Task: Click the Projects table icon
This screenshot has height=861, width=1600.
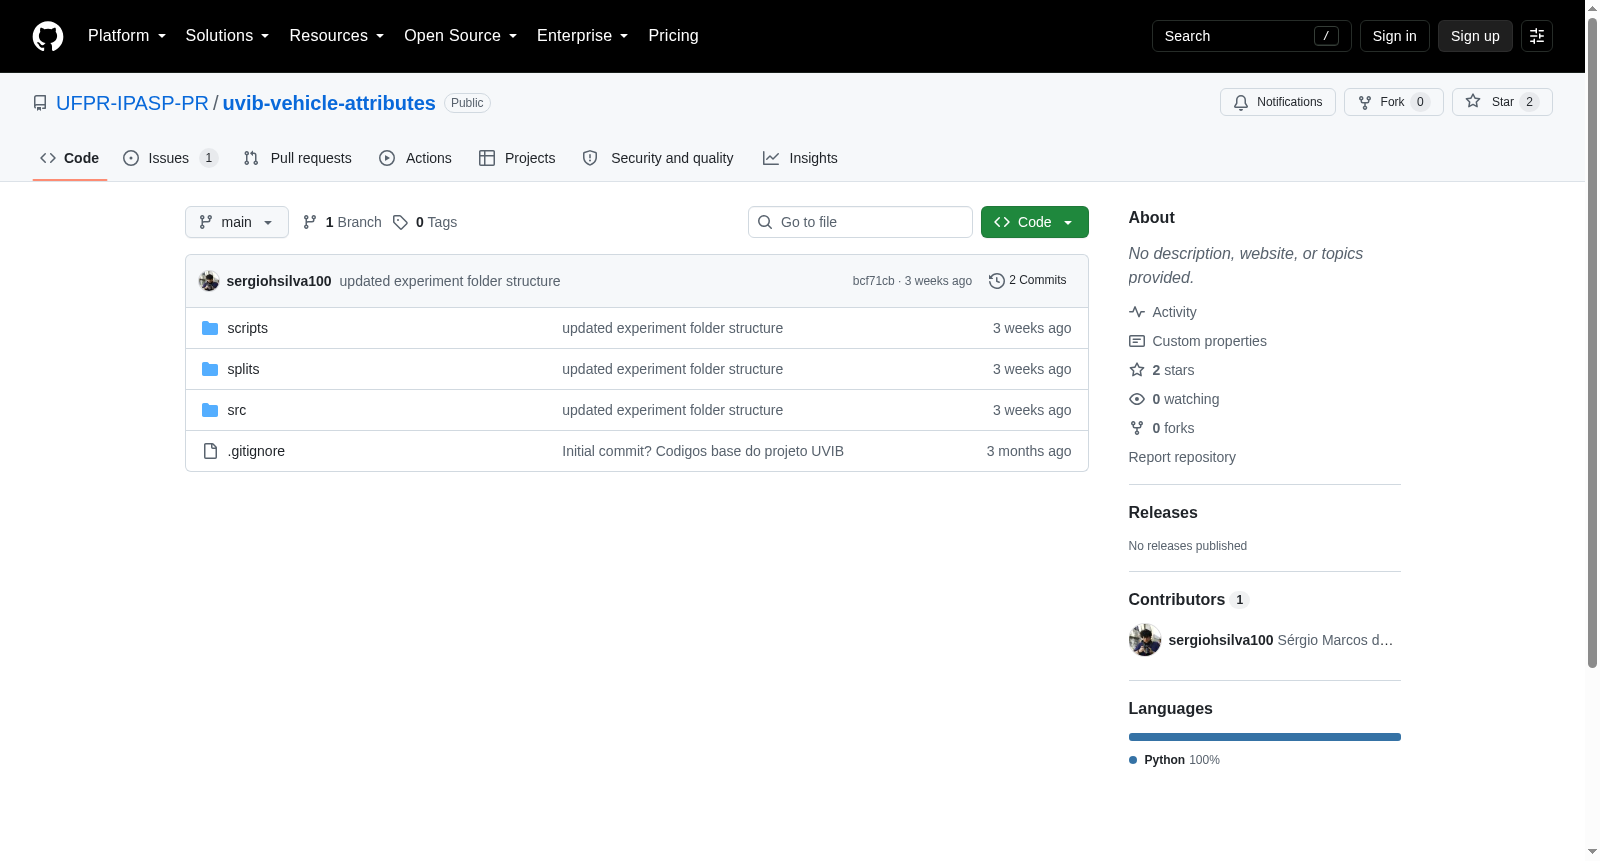Action: point(487,158)
